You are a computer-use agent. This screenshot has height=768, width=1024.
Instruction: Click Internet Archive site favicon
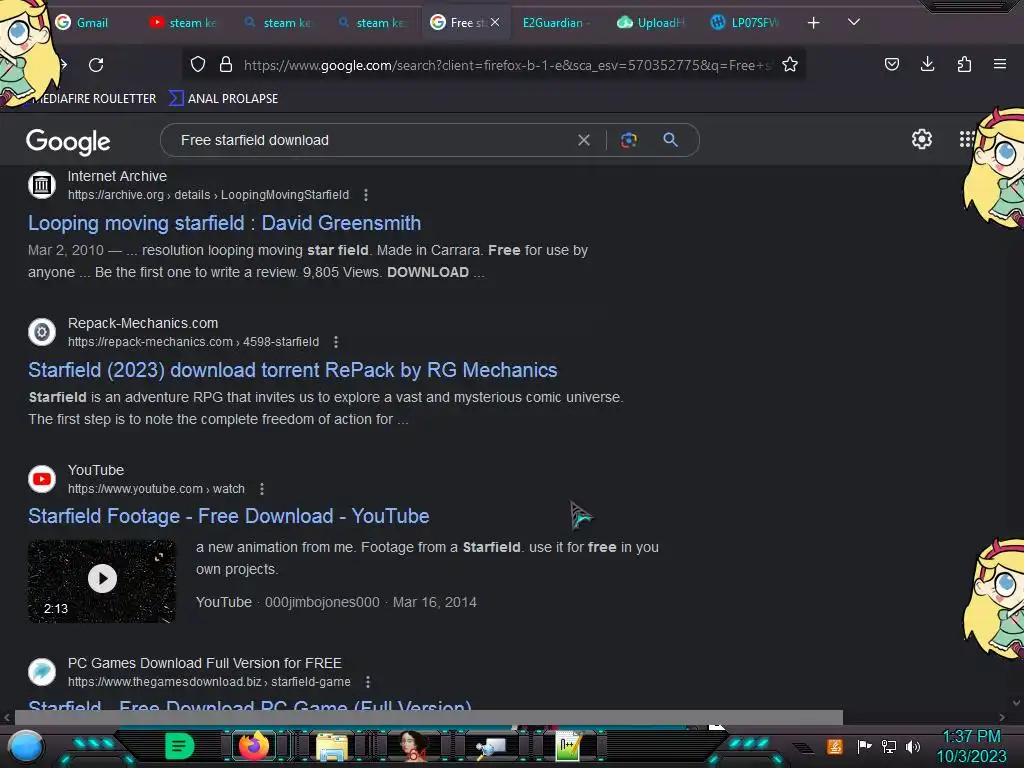pos(42,185)
